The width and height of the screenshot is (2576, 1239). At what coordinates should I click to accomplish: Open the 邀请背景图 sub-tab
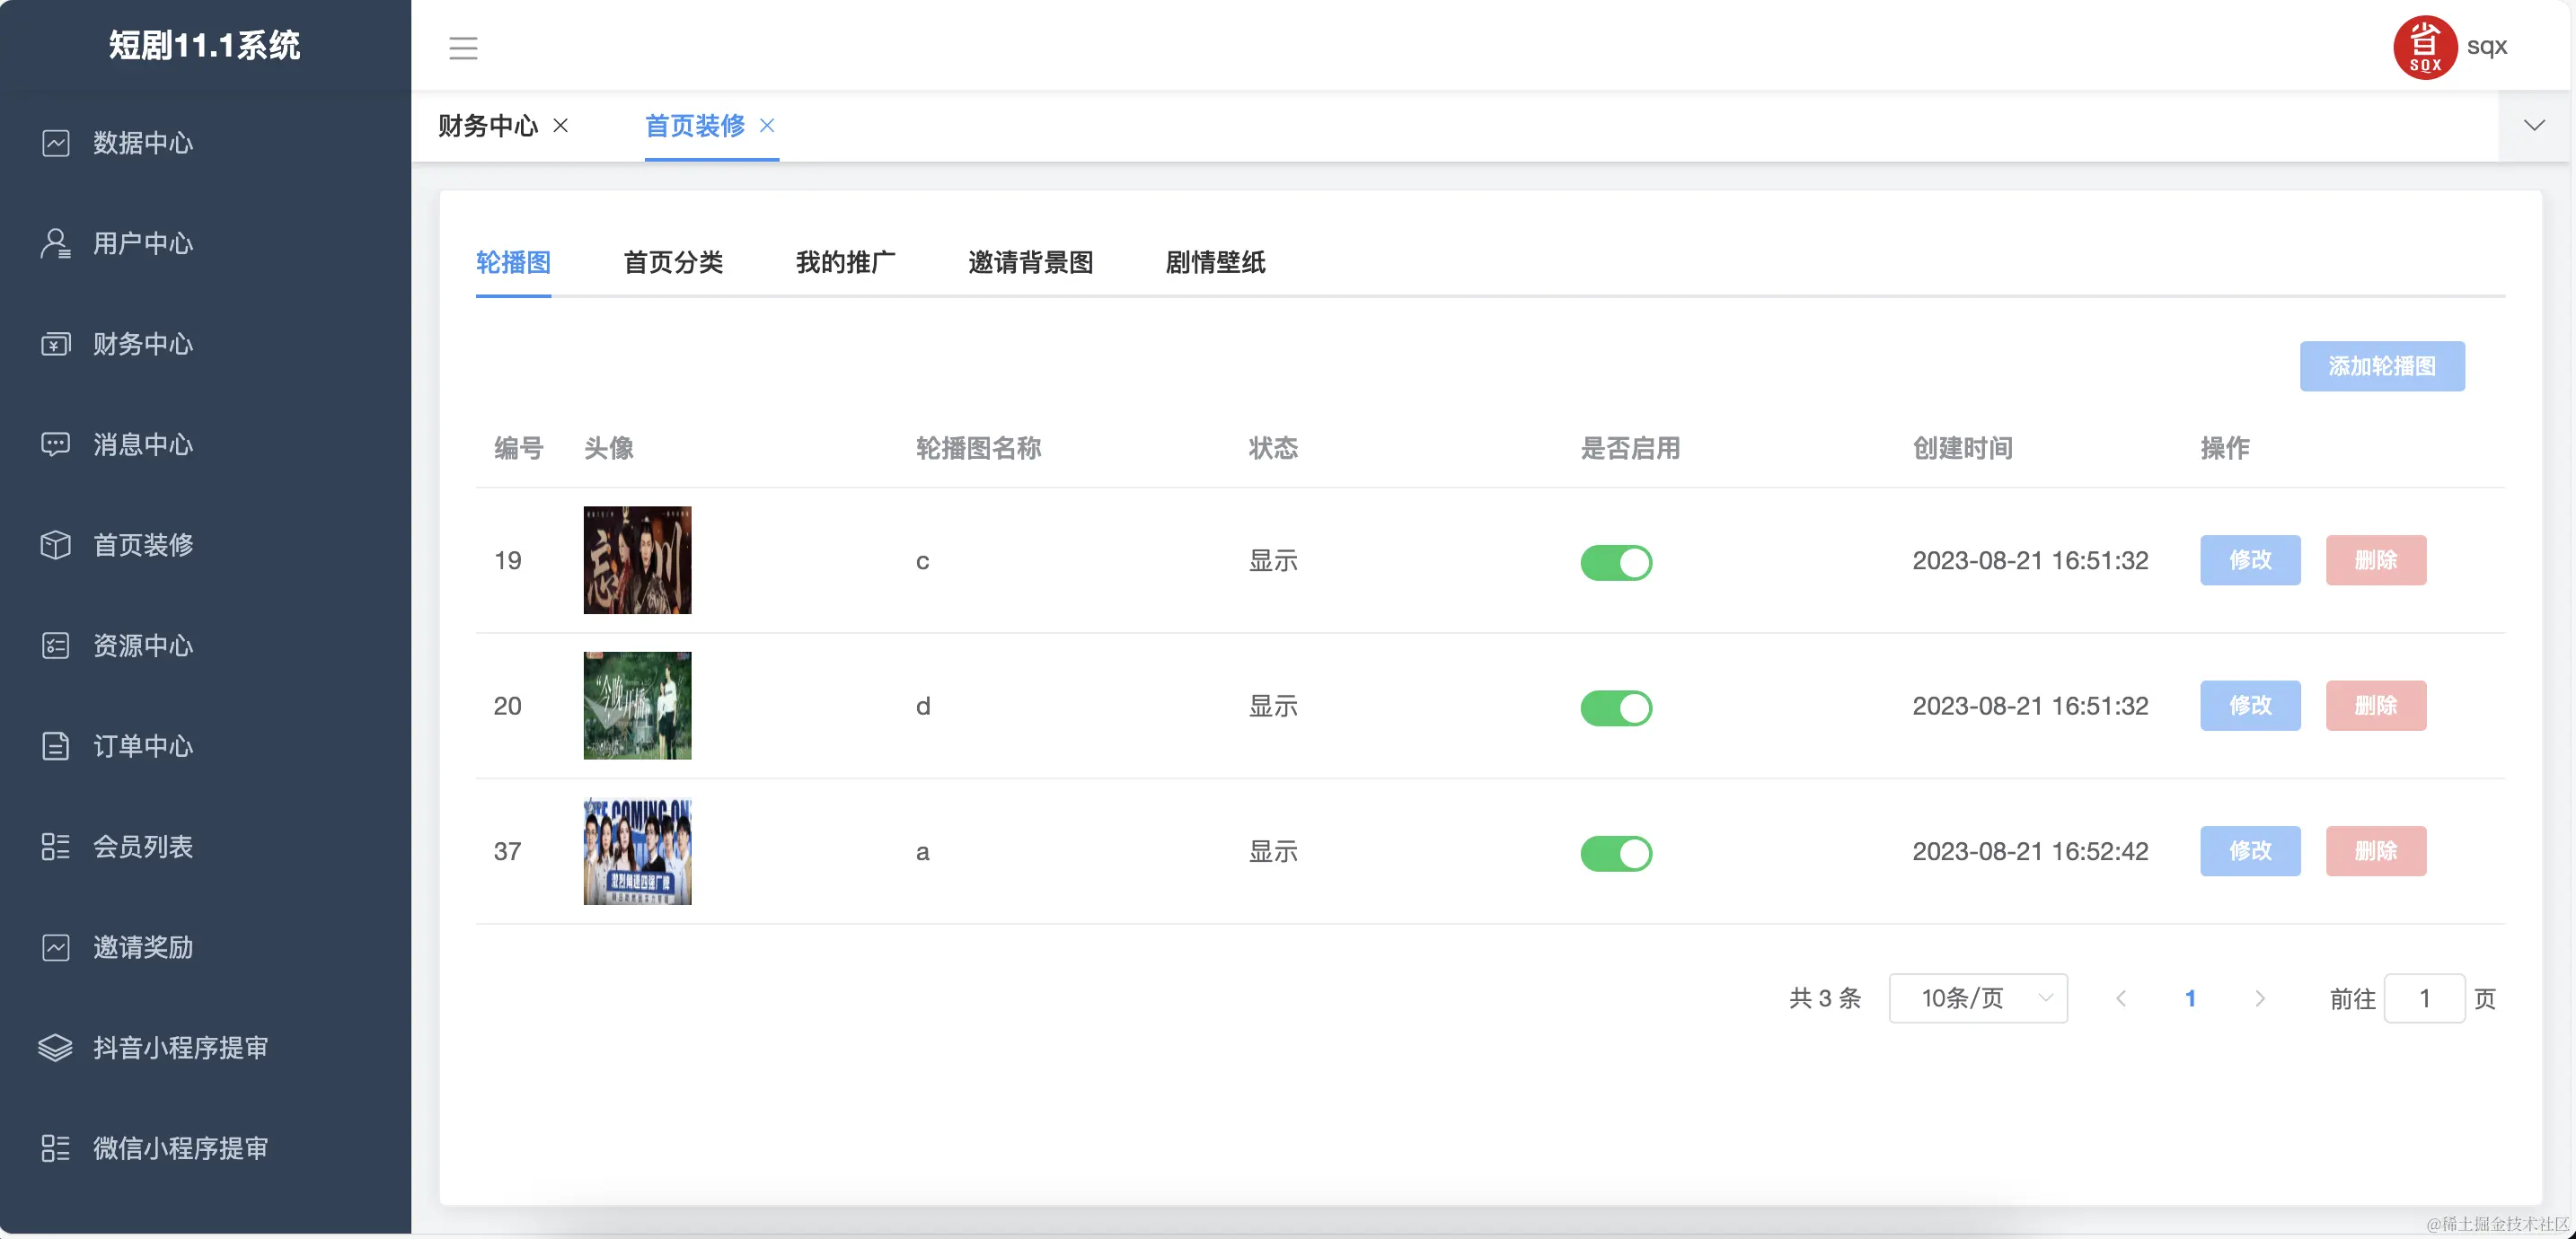click(x=1030, y=263)
